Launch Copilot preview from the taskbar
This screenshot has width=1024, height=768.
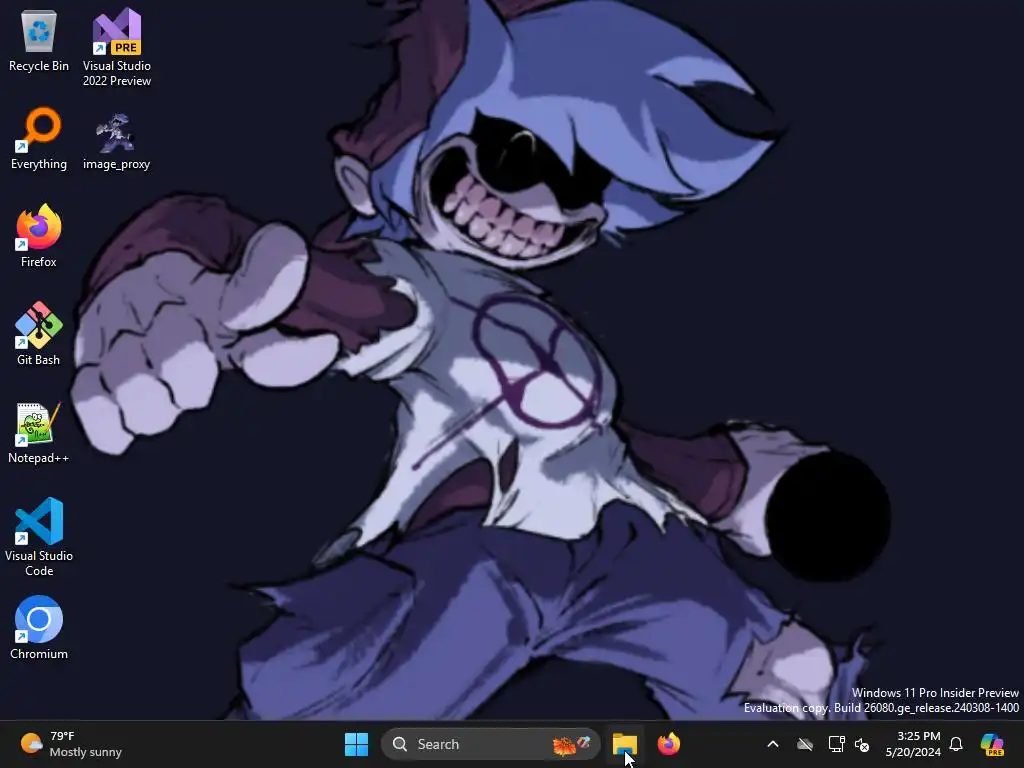[992, 744]
